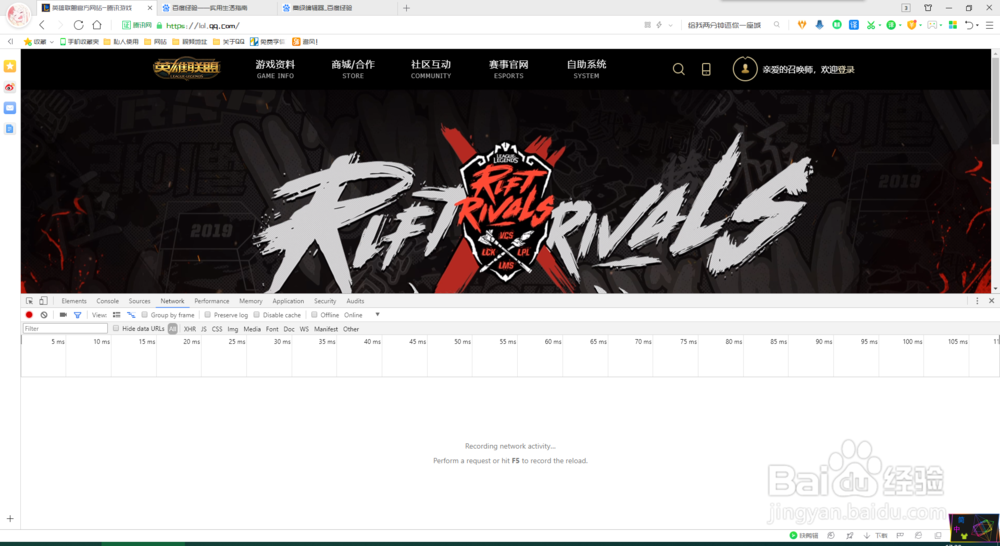Switch to the Security tab

325,301
